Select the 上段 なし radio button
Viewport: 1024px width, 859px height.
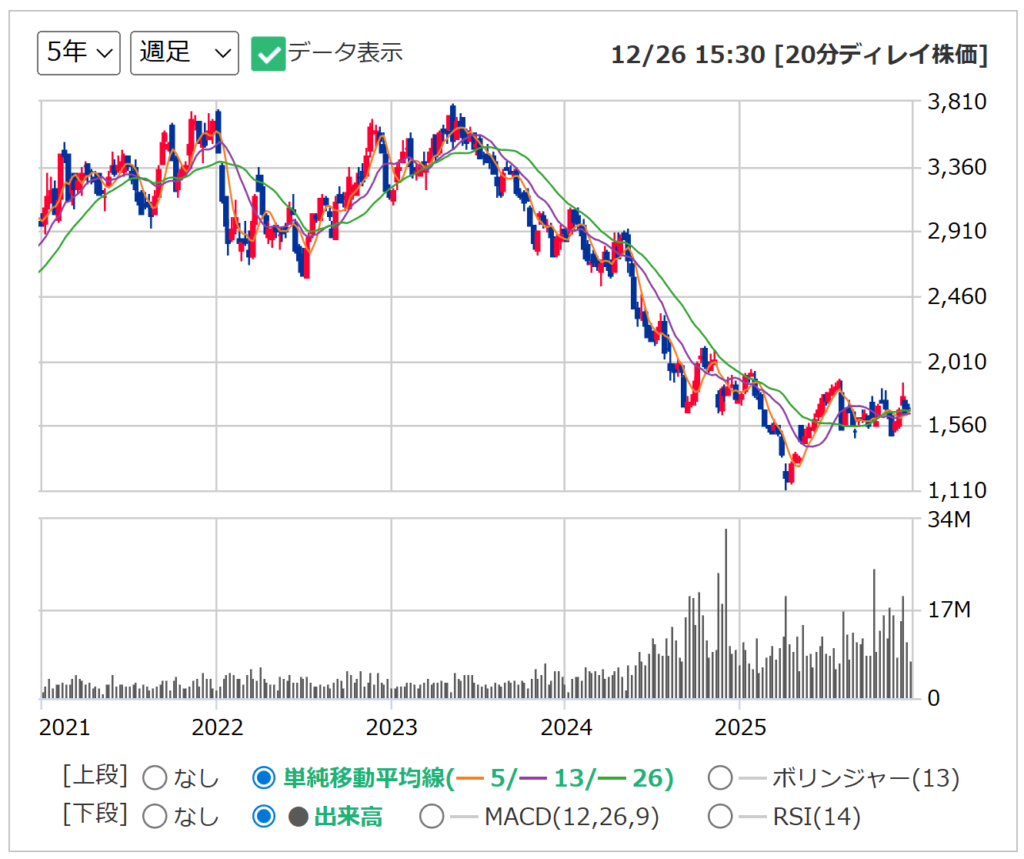(155, 778)
